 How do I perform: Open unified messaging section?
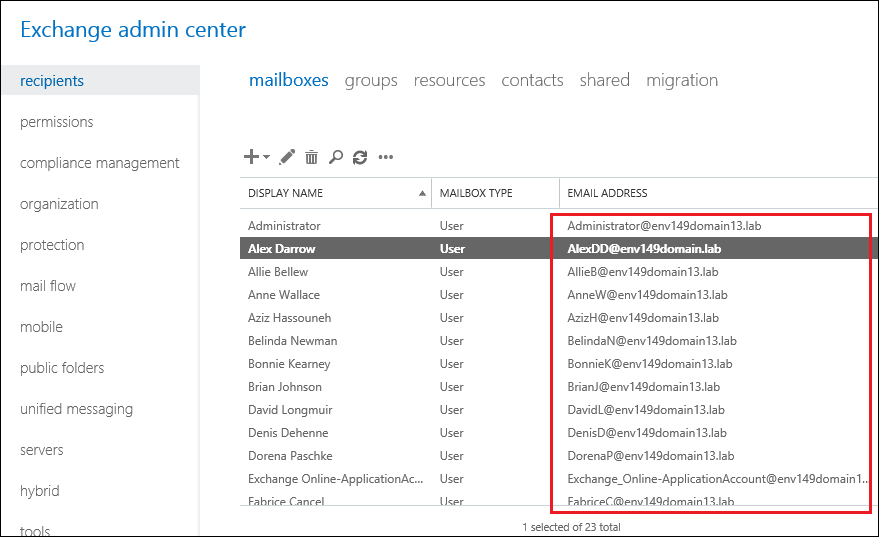pos(77,409)
